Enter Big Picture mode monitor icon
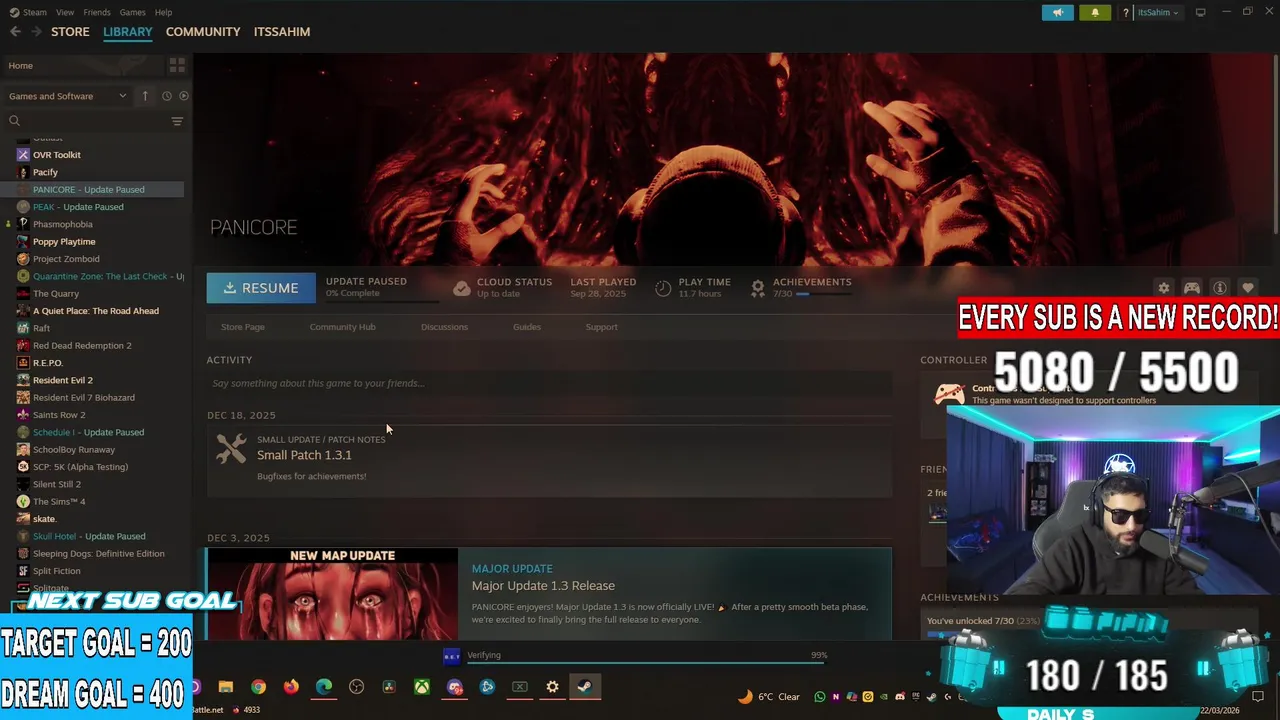 1201,12
